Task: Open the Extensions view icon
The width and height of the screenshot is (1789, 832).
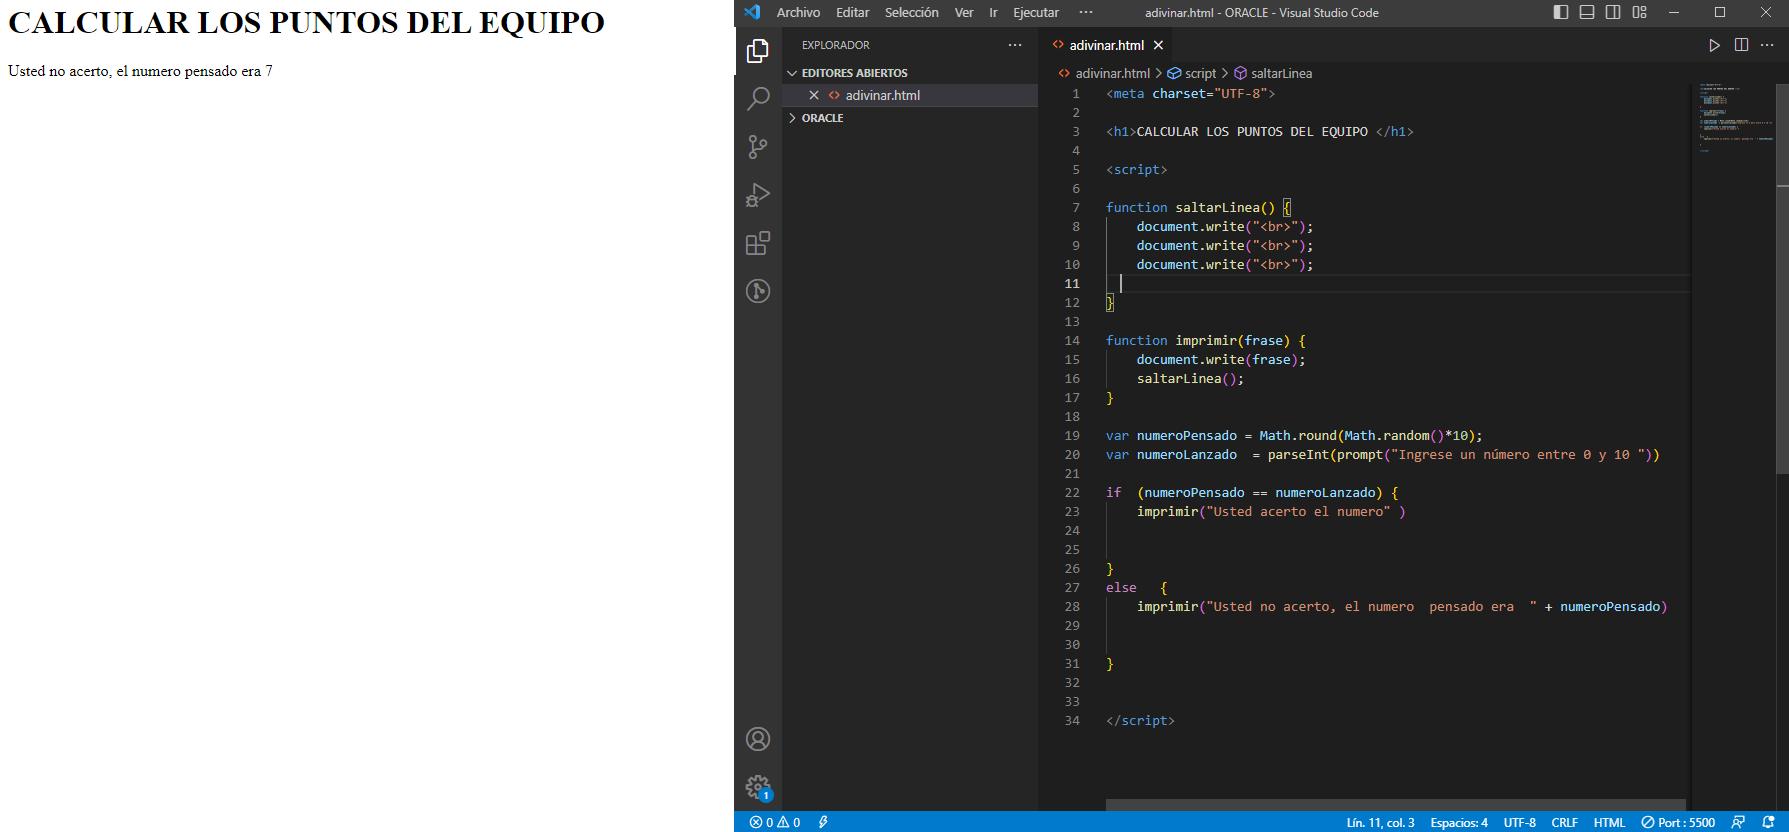Action: 758,243
